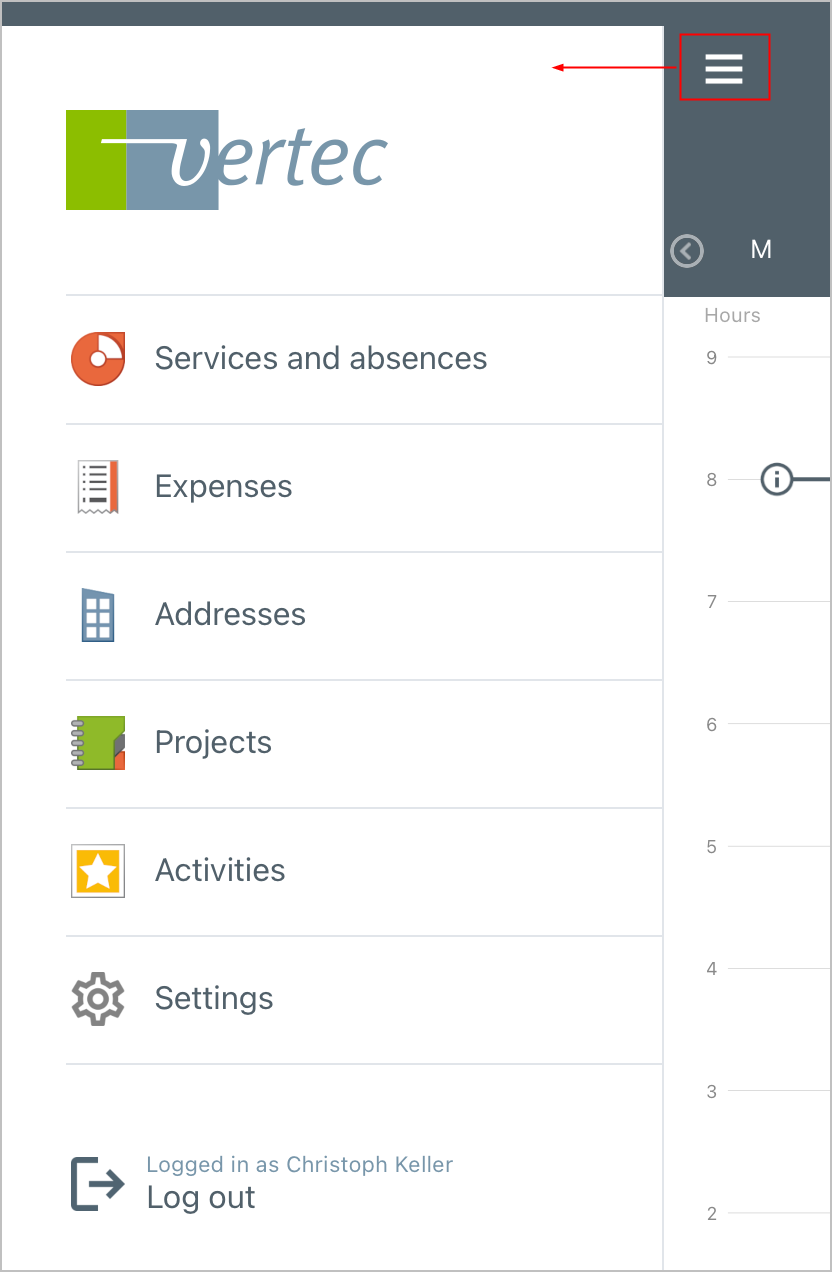Go to the Activities menu entry
The height and width of the screenshot is (1272, 832).
220,870
